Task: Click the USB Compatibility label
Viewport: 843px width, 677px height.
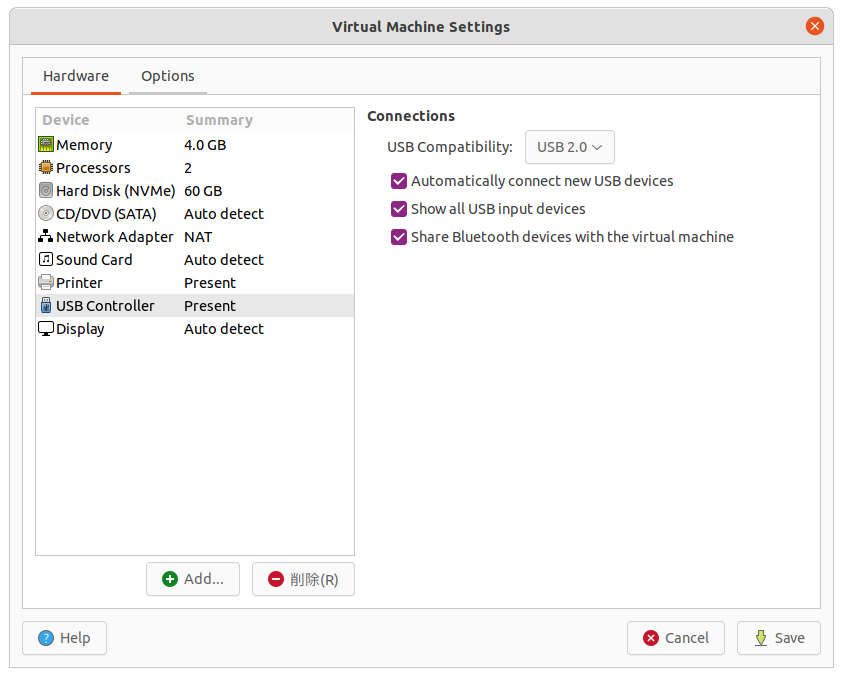Action: tap(450, 147)
